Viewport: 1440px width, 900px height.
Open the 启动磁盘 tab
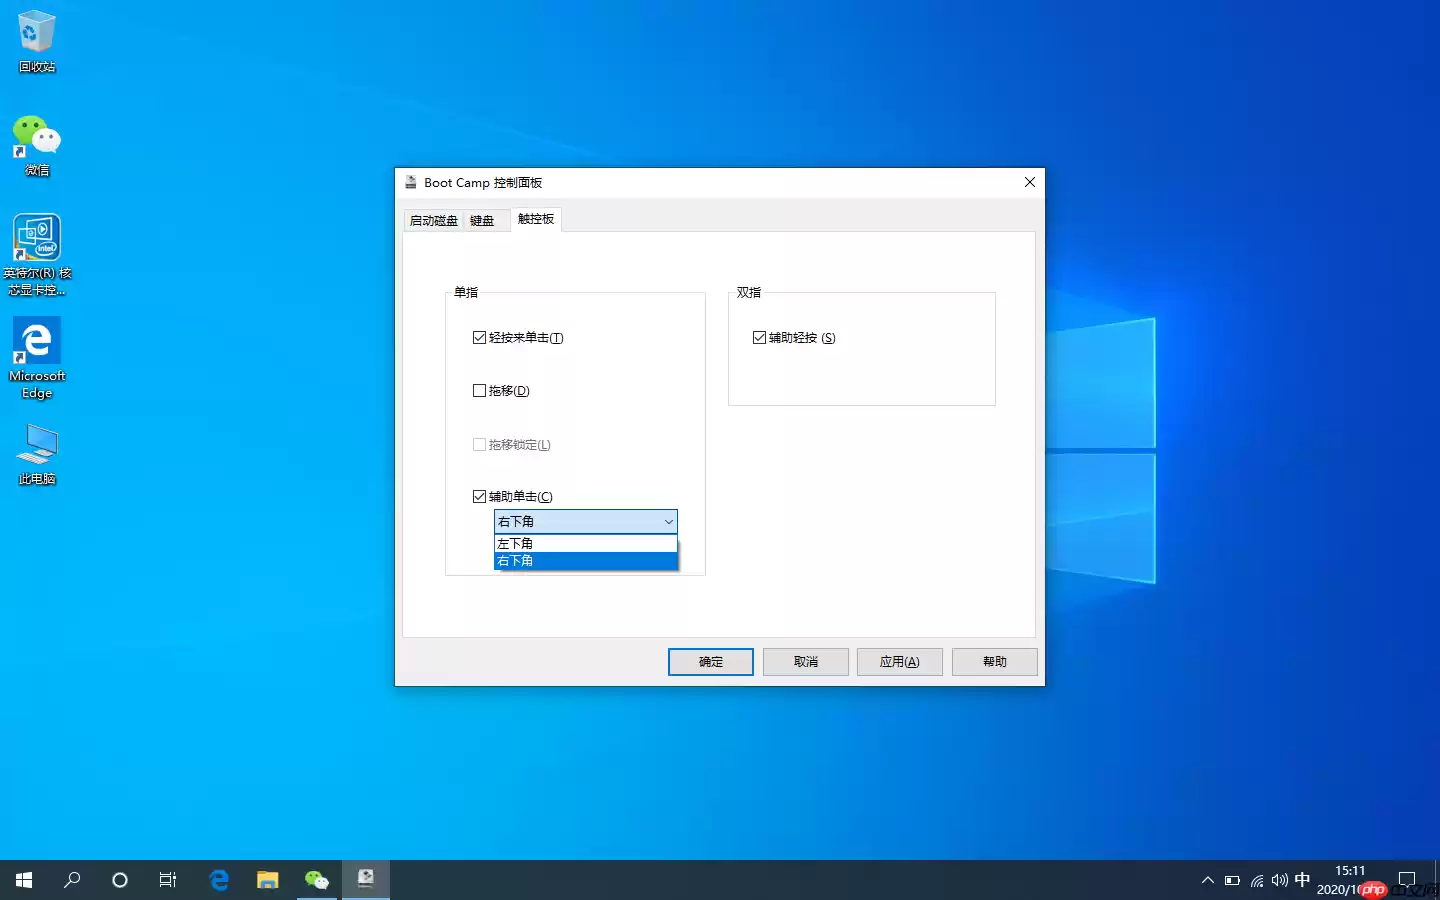coord(432,220)
